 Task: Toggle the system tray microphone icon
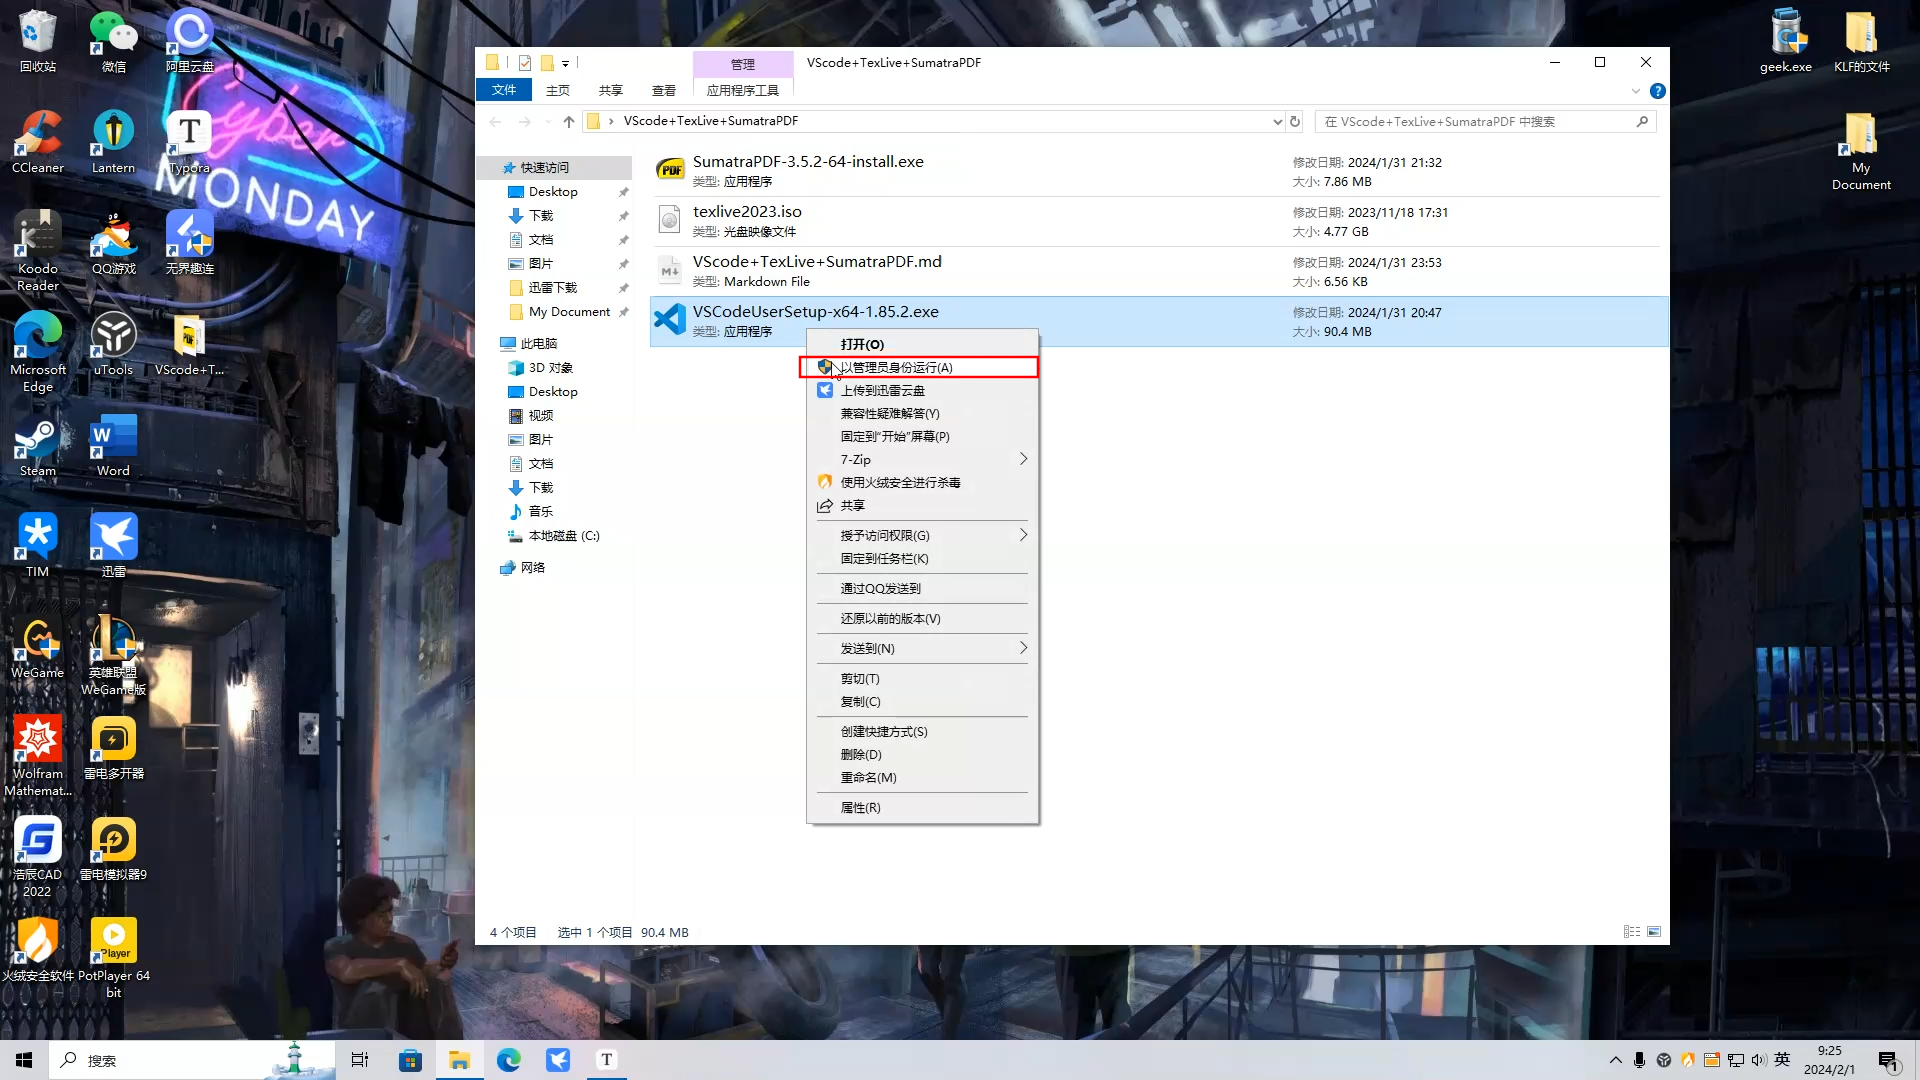[1639, 1060]
